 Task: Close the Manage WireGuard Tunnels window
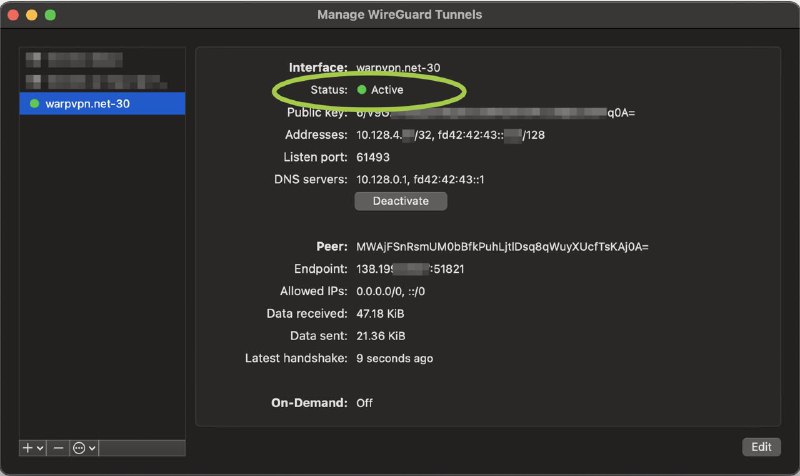click(14, 15)
